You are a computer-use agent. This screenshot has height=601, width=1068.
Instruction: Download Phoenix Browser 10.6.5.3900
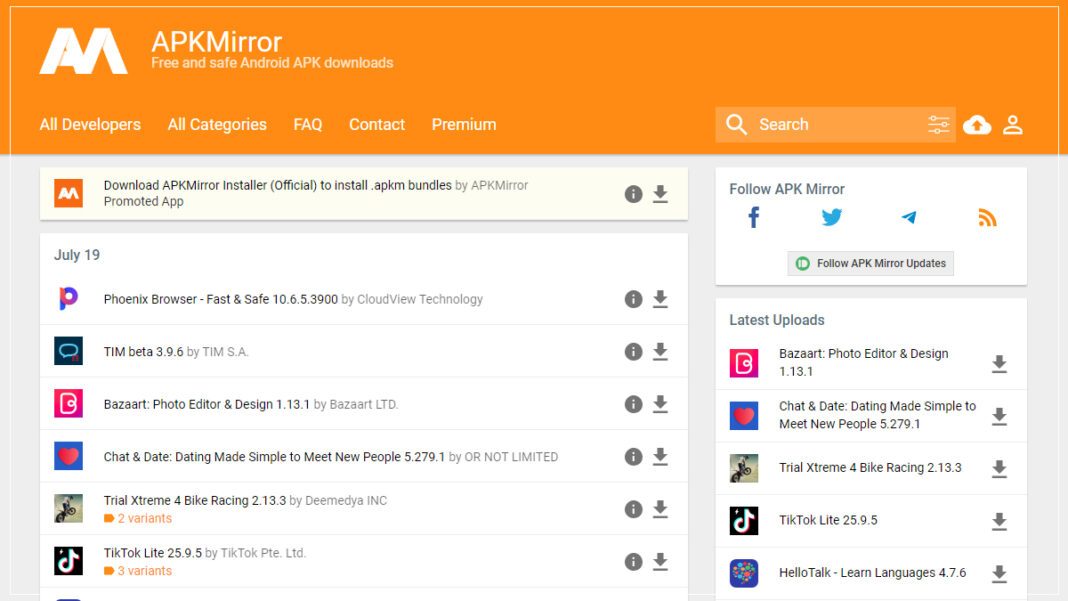[660, 299]
